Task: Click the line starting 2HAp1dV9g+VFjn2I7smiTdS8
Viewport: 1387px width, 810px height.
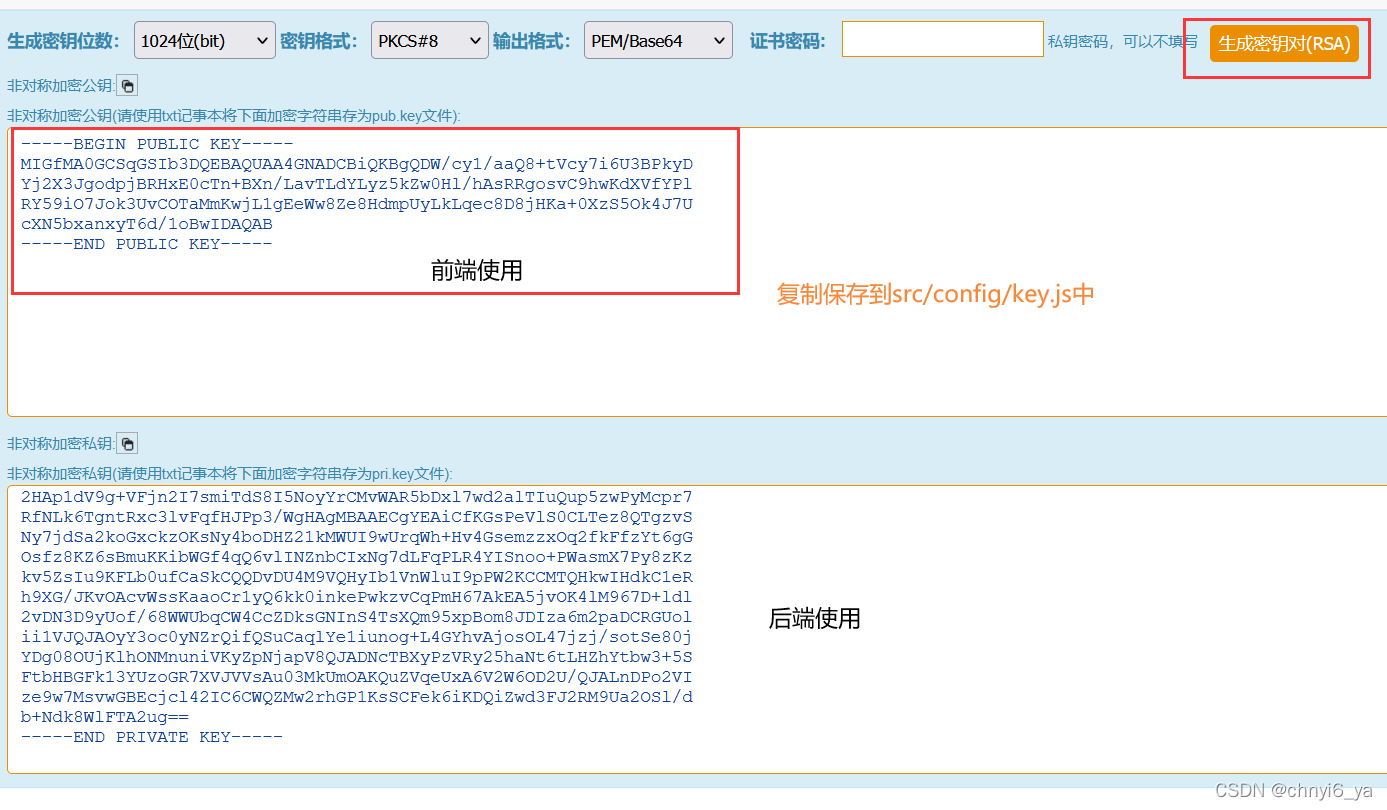Action: pyautogui.click(x=356, y=497)
